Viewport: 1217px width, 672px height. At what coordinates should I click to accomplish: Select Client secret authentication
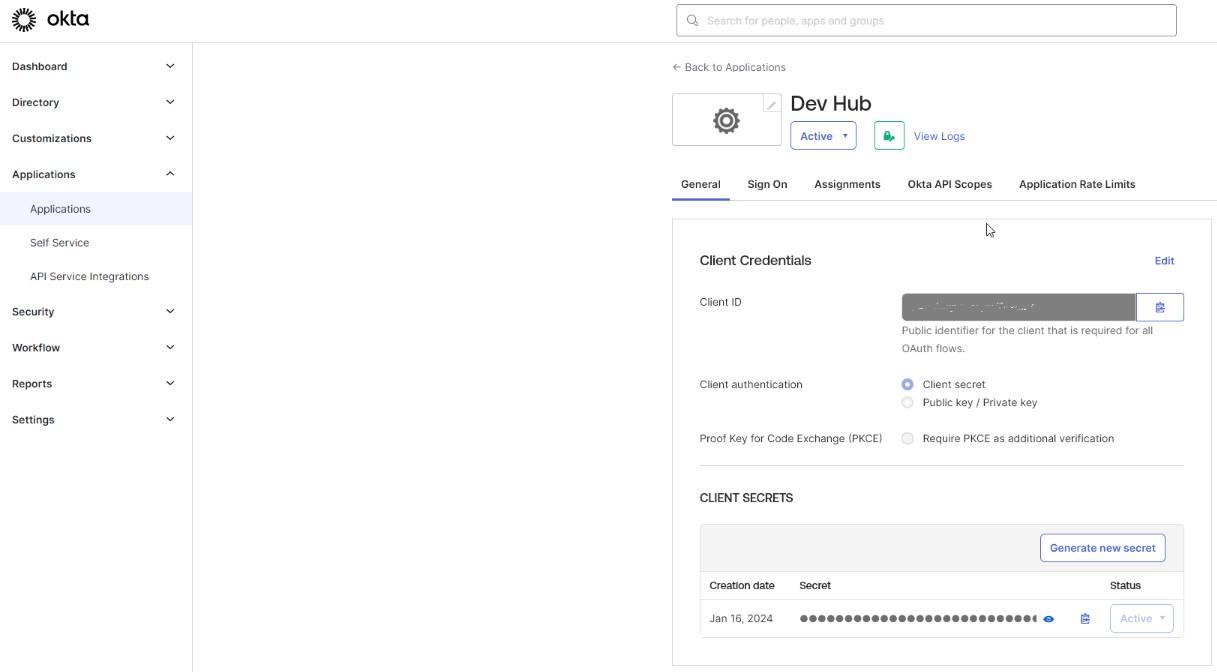[907, 384]
